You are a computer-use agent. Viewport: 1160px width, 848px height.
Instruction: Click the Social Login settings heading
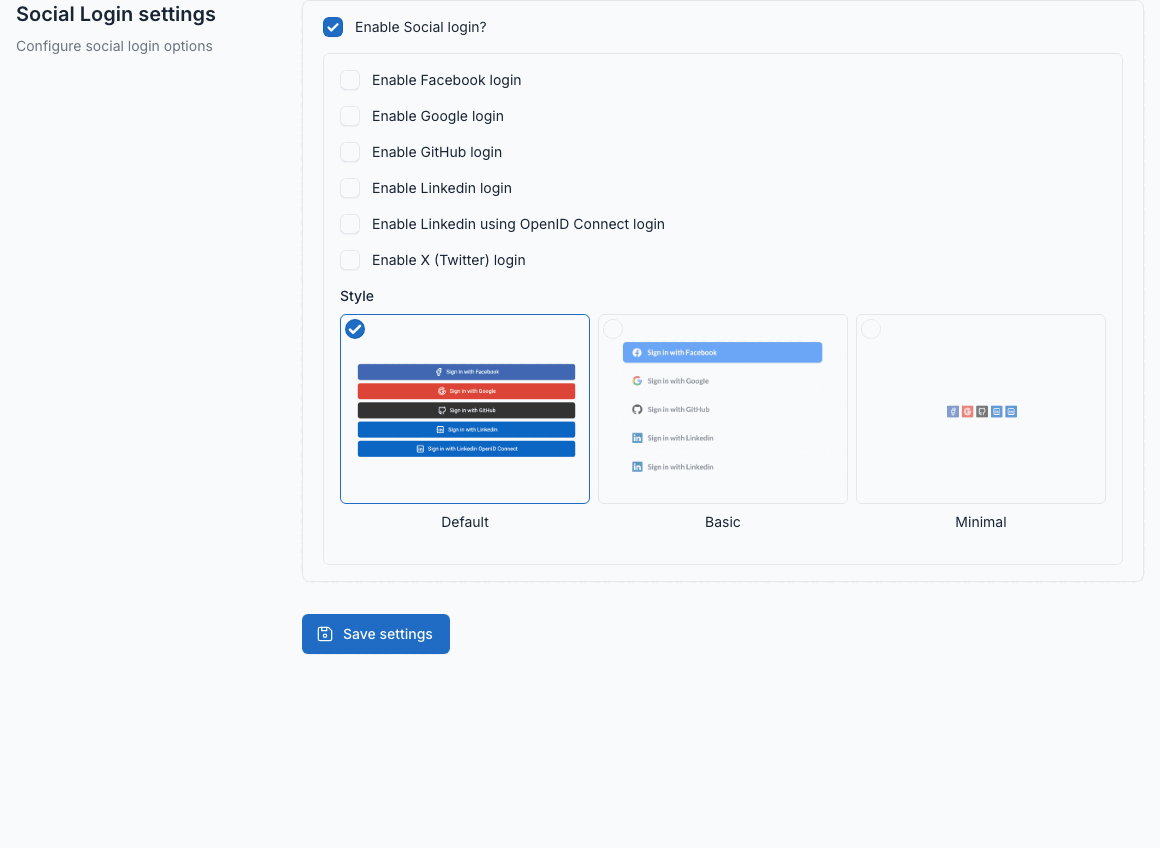(x=116, y=14)
